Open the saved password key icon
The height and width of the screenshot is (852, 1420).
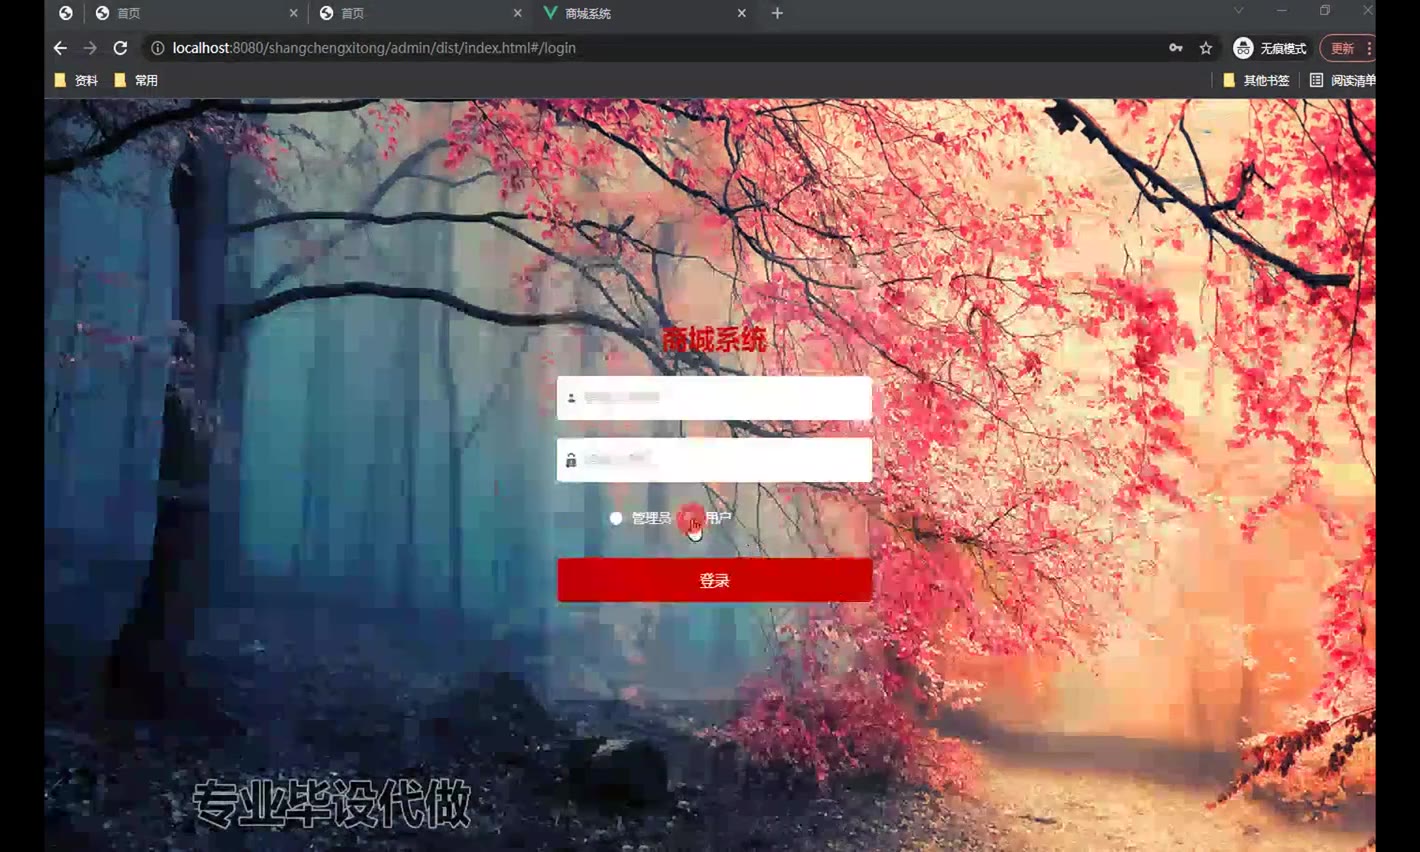pyautogui.click(x=1176, y=48)
